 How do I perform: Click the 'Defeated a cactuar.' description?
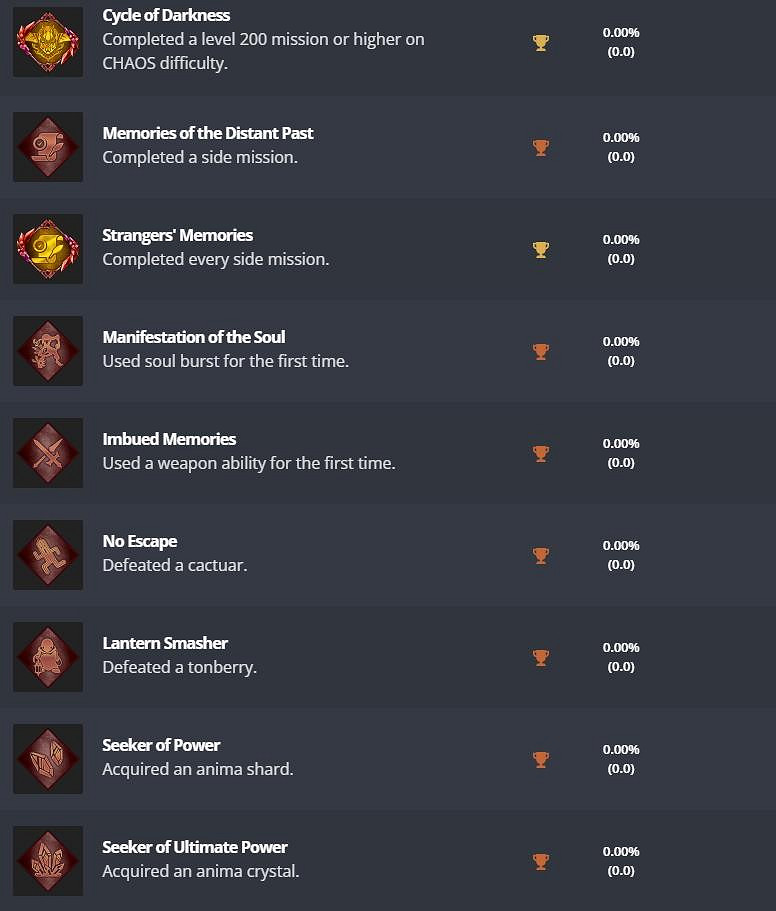pos(174,565)
